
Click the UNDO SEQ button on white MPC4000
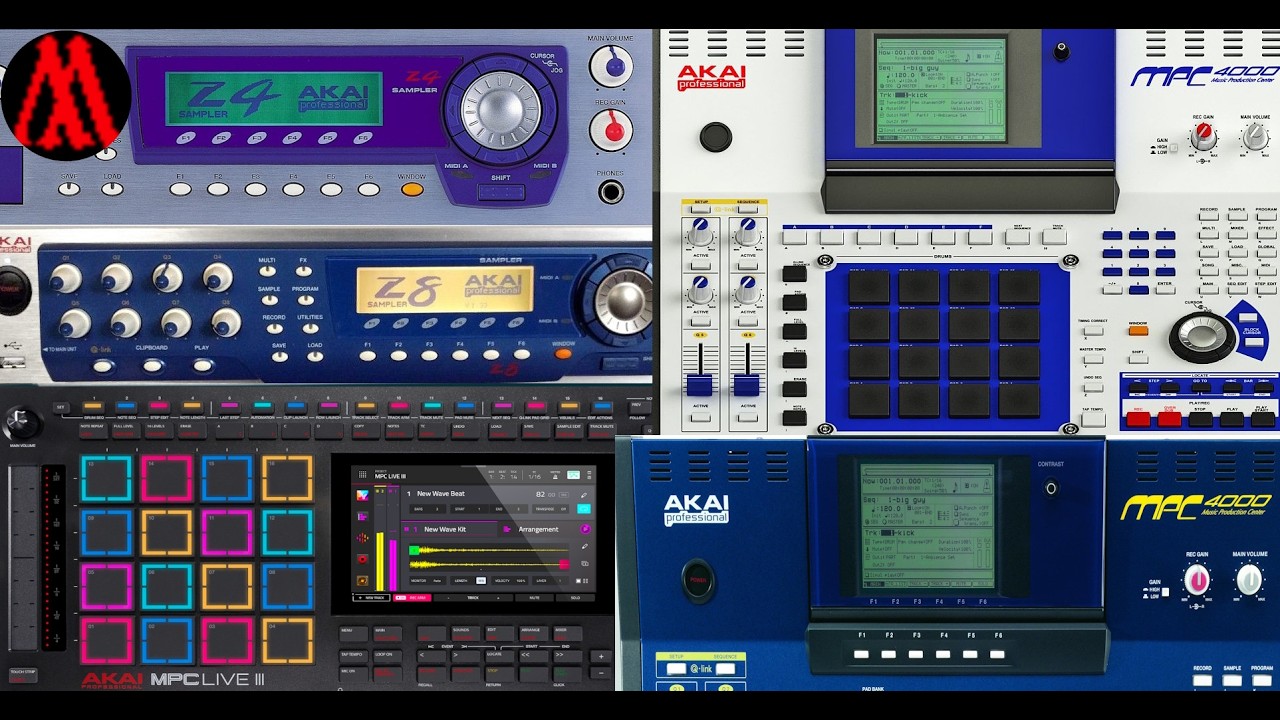(1093, 387)
